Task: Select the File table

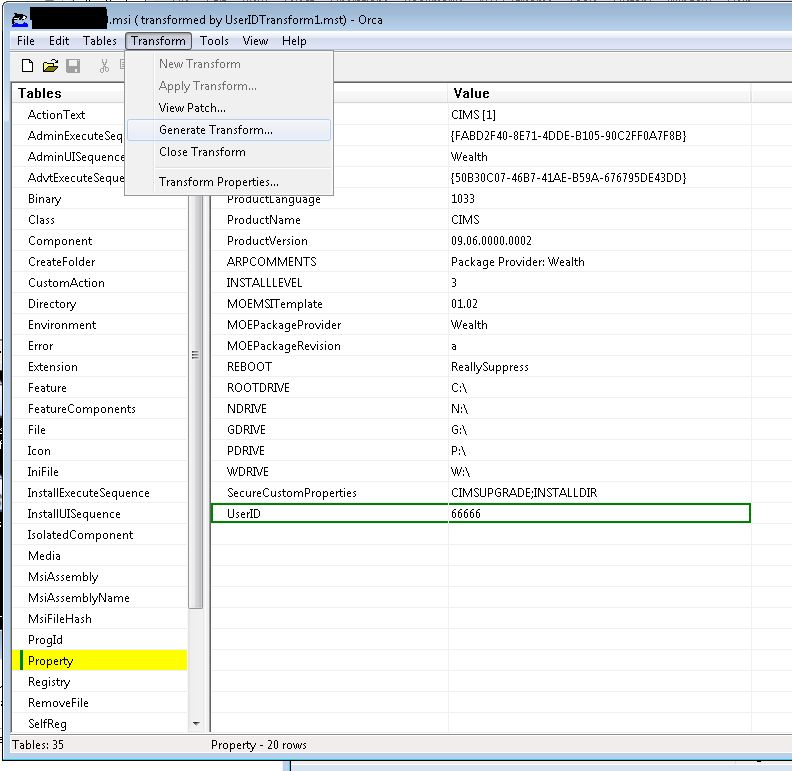Action: pos(36,430)
